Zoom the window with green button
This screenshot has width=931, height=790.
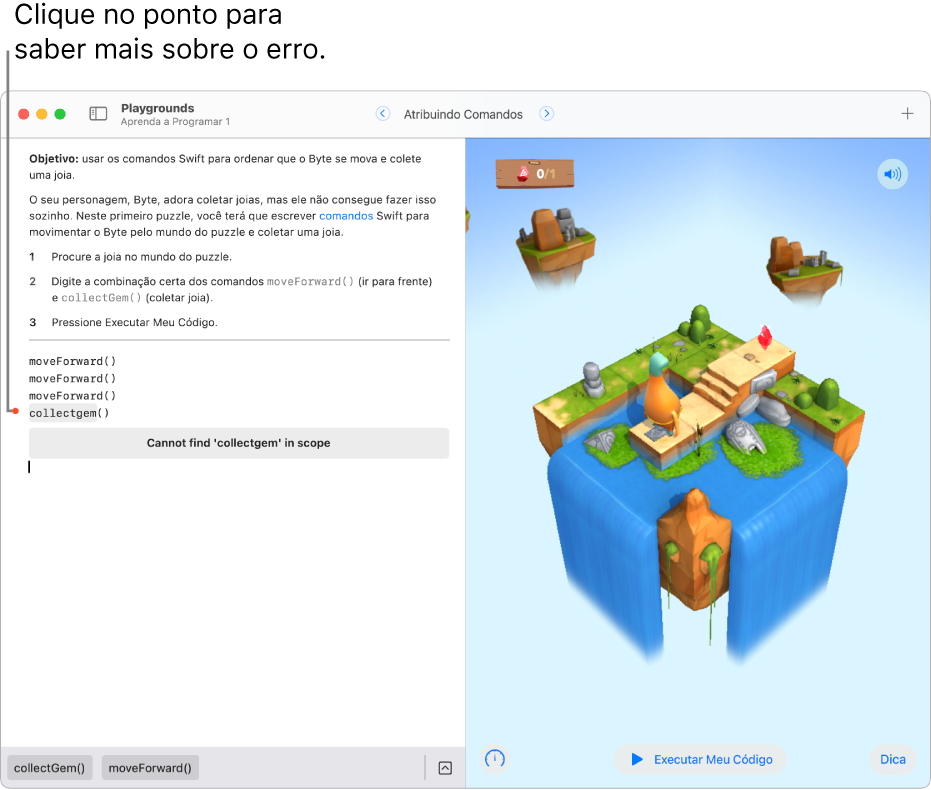click(60, 114)
